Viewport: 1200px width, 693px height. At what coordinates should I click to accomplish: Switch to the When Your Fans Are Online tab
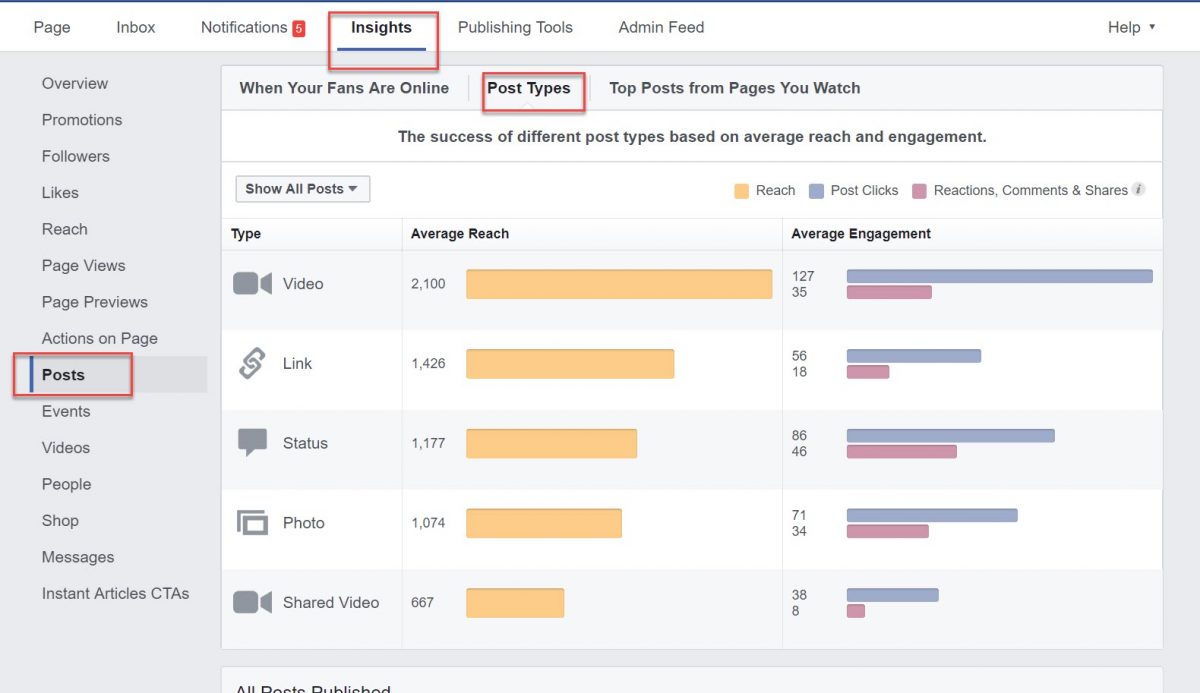(x=343, y=88)
